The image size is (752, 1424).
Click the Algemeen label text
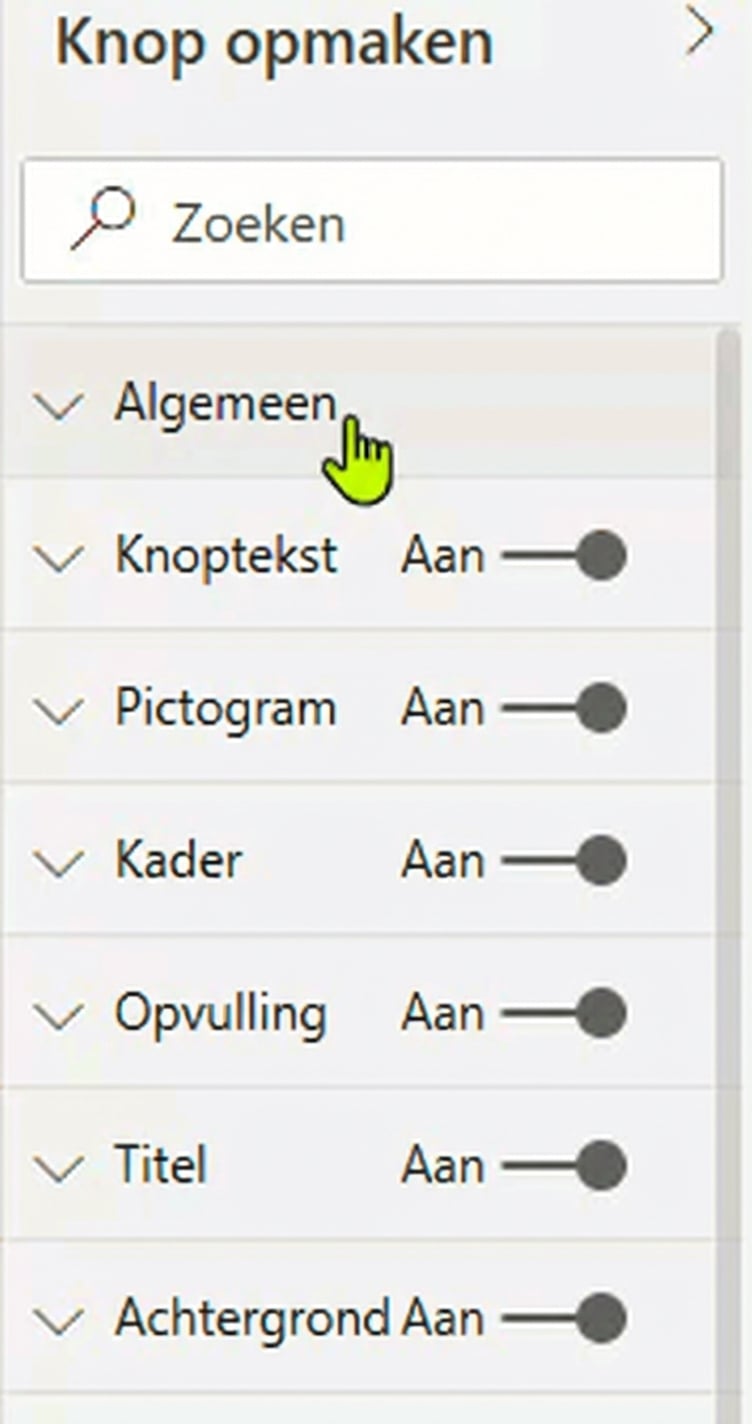(227, 401)
